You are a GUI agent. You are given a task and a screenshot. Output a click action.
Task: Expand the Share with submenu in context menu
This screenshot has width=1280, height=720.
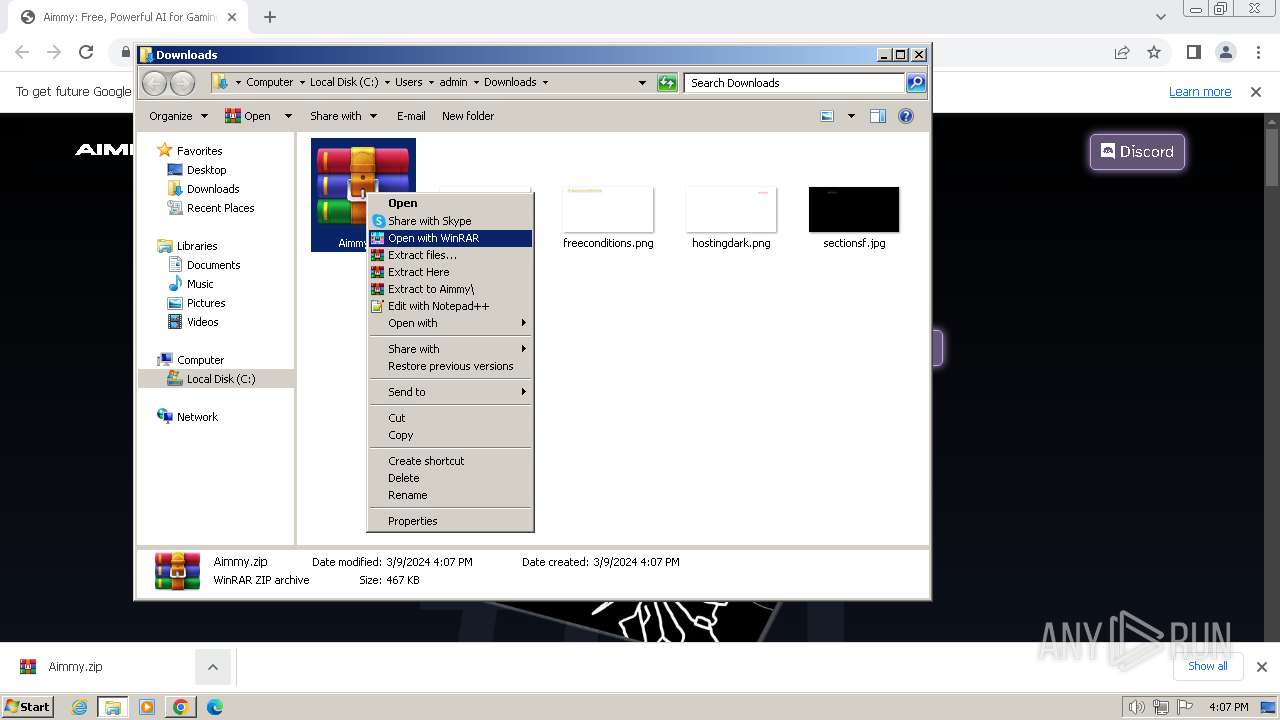pos(450,349)
